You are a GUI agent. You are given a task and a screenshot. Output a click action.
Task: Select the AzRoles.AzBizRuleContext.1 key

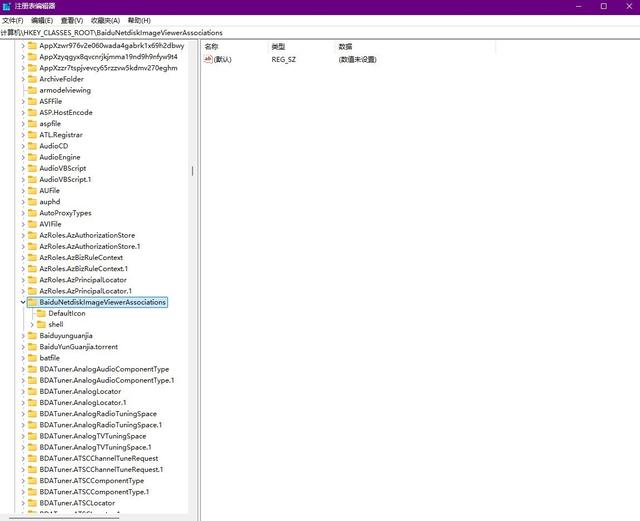coord(84,269)
